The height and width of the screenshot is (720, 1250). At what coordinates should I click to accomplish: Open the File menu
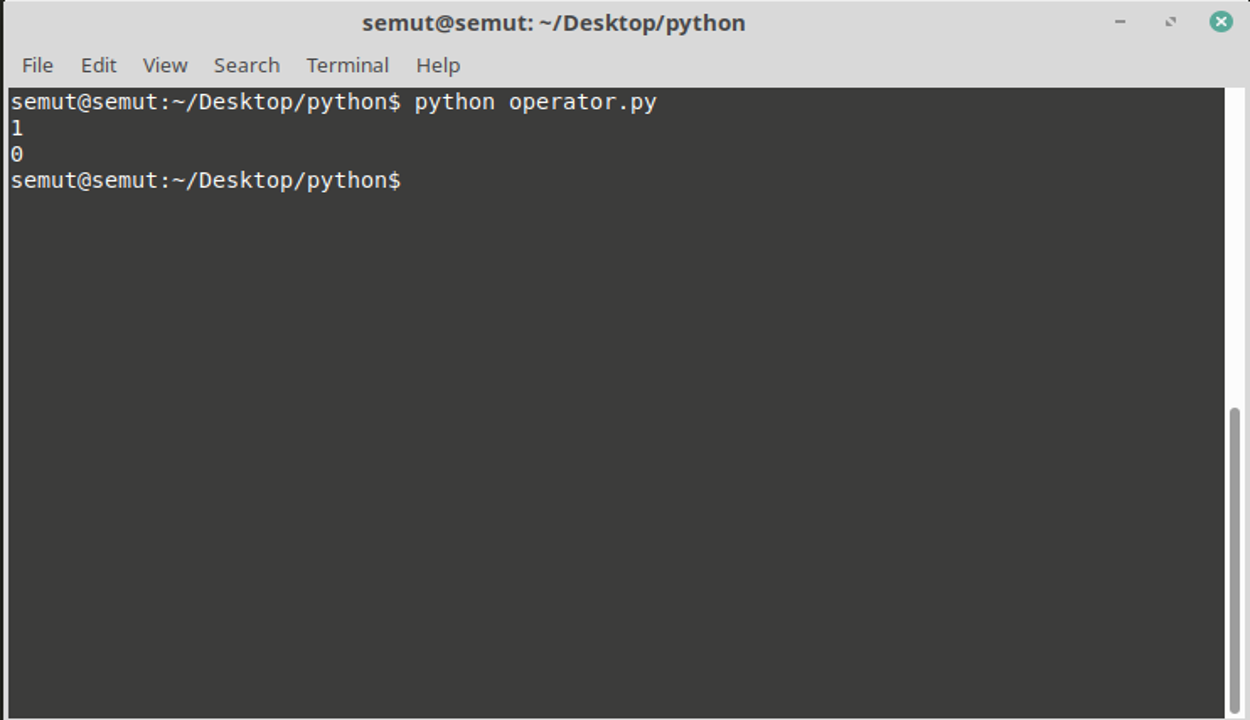(37, 65)
